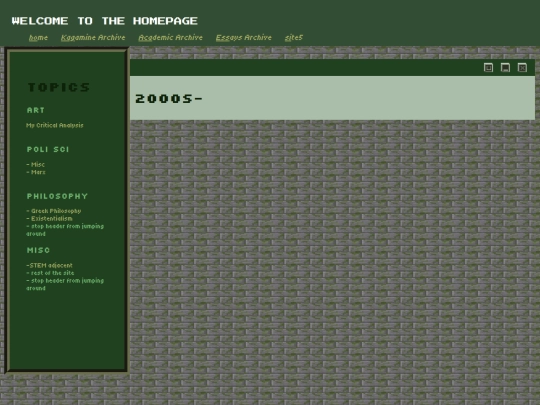The width and height of the screenshot is (540, 405).
Task: Click 'stop header from jumping around' under Misc heading
Action: pos(65,284)
